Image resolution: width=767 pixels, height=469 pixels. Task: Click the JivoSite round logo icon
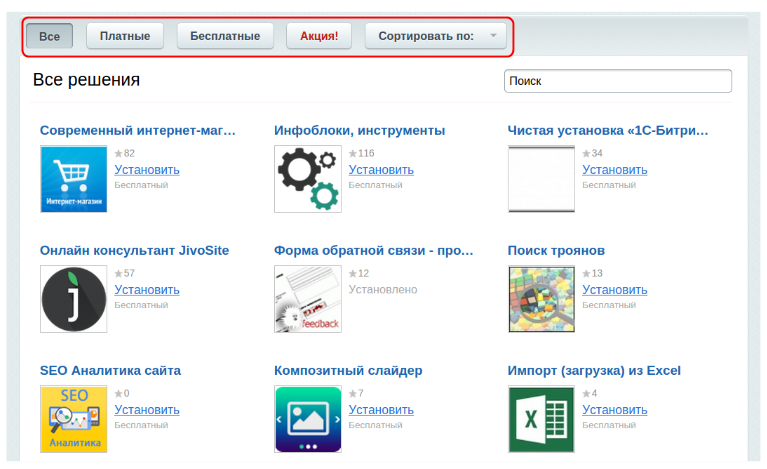pyautogui.click(x=74, y=299)
